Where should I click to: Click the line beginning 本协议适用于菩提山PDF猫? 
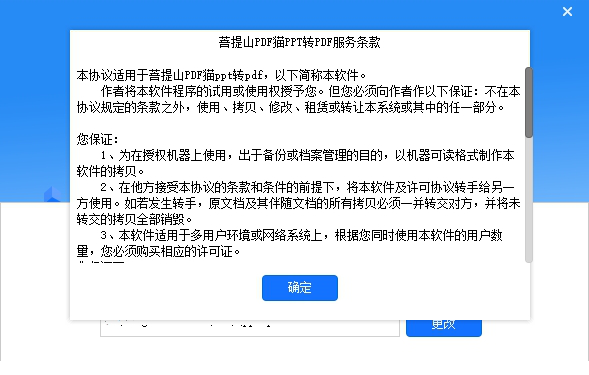(x=221, y=75)
